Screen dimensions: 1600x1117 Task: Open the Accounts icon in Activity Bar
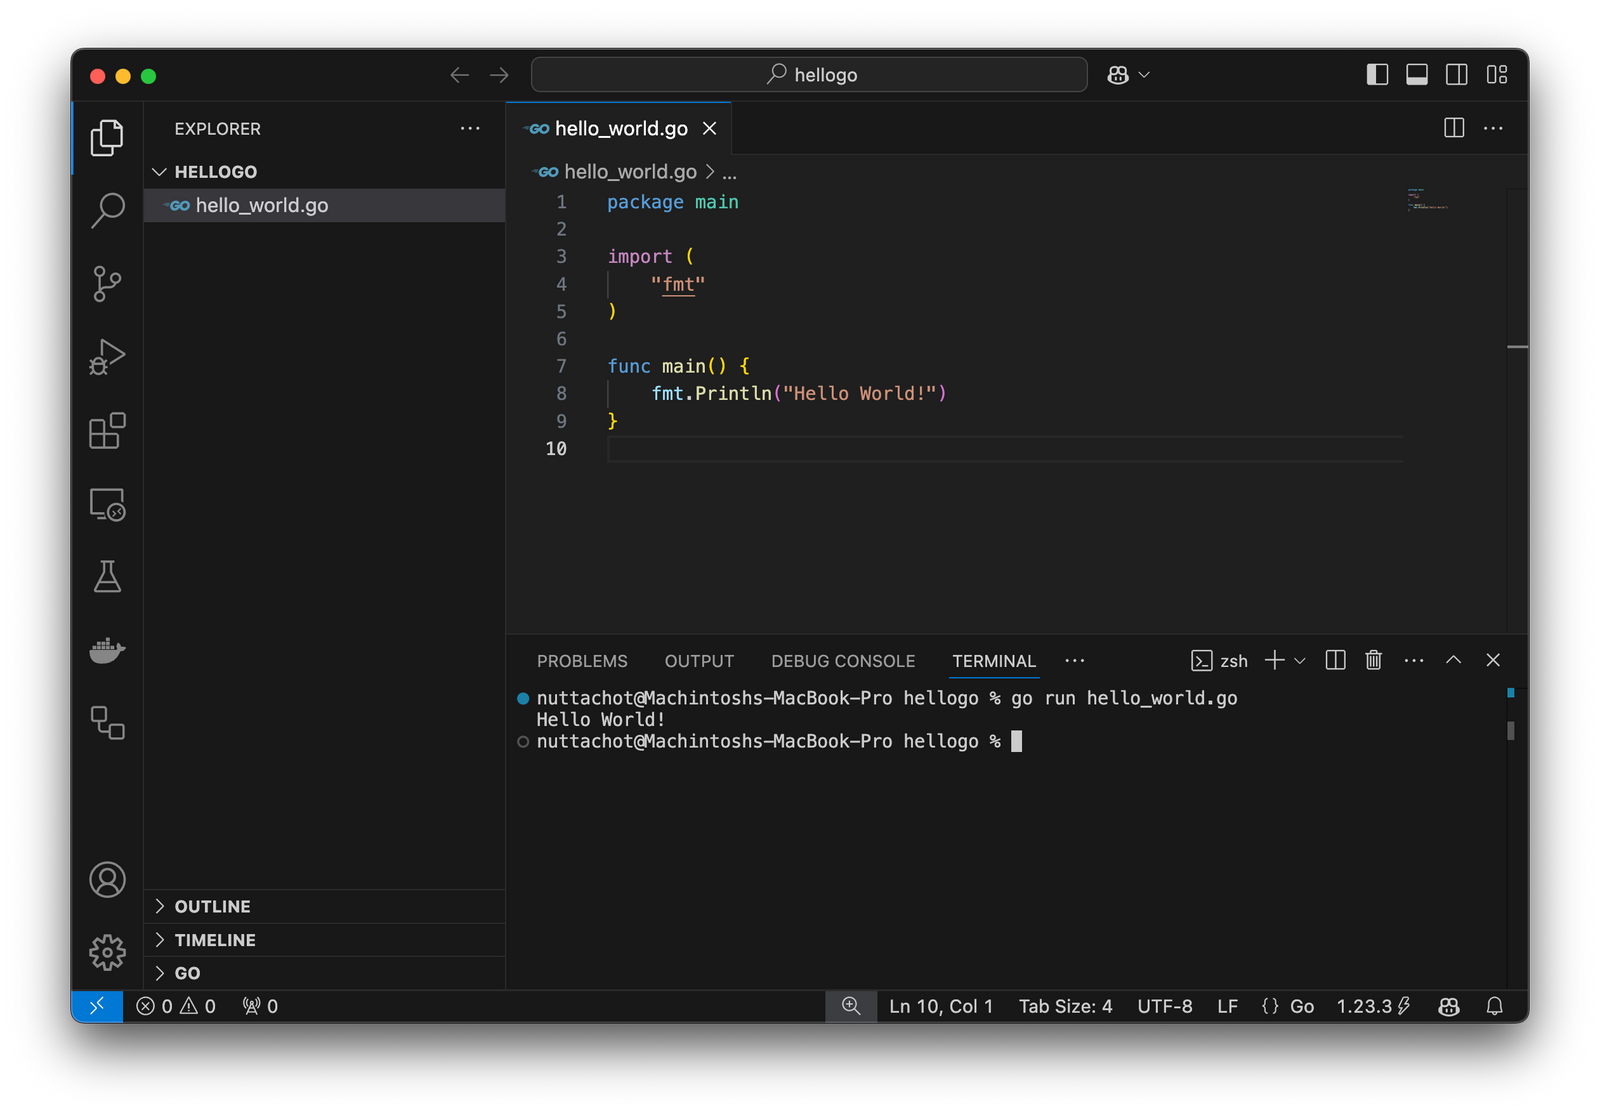click(107, 880)
